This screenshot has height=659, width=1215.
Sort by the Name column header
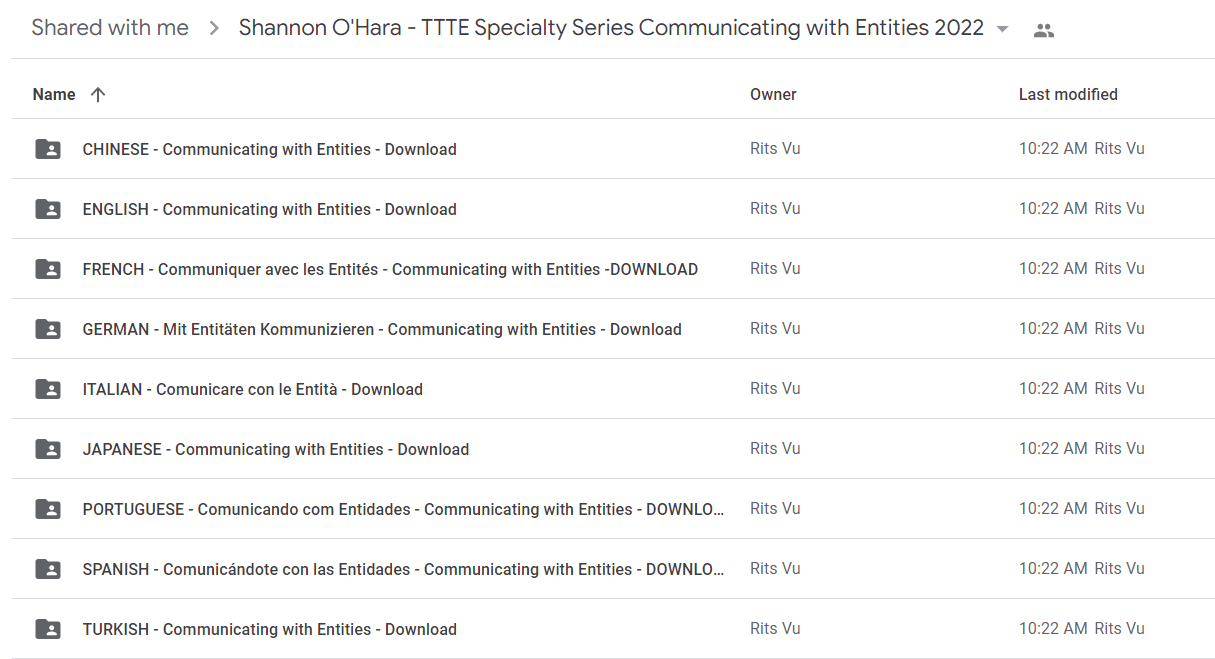(54, 95)
